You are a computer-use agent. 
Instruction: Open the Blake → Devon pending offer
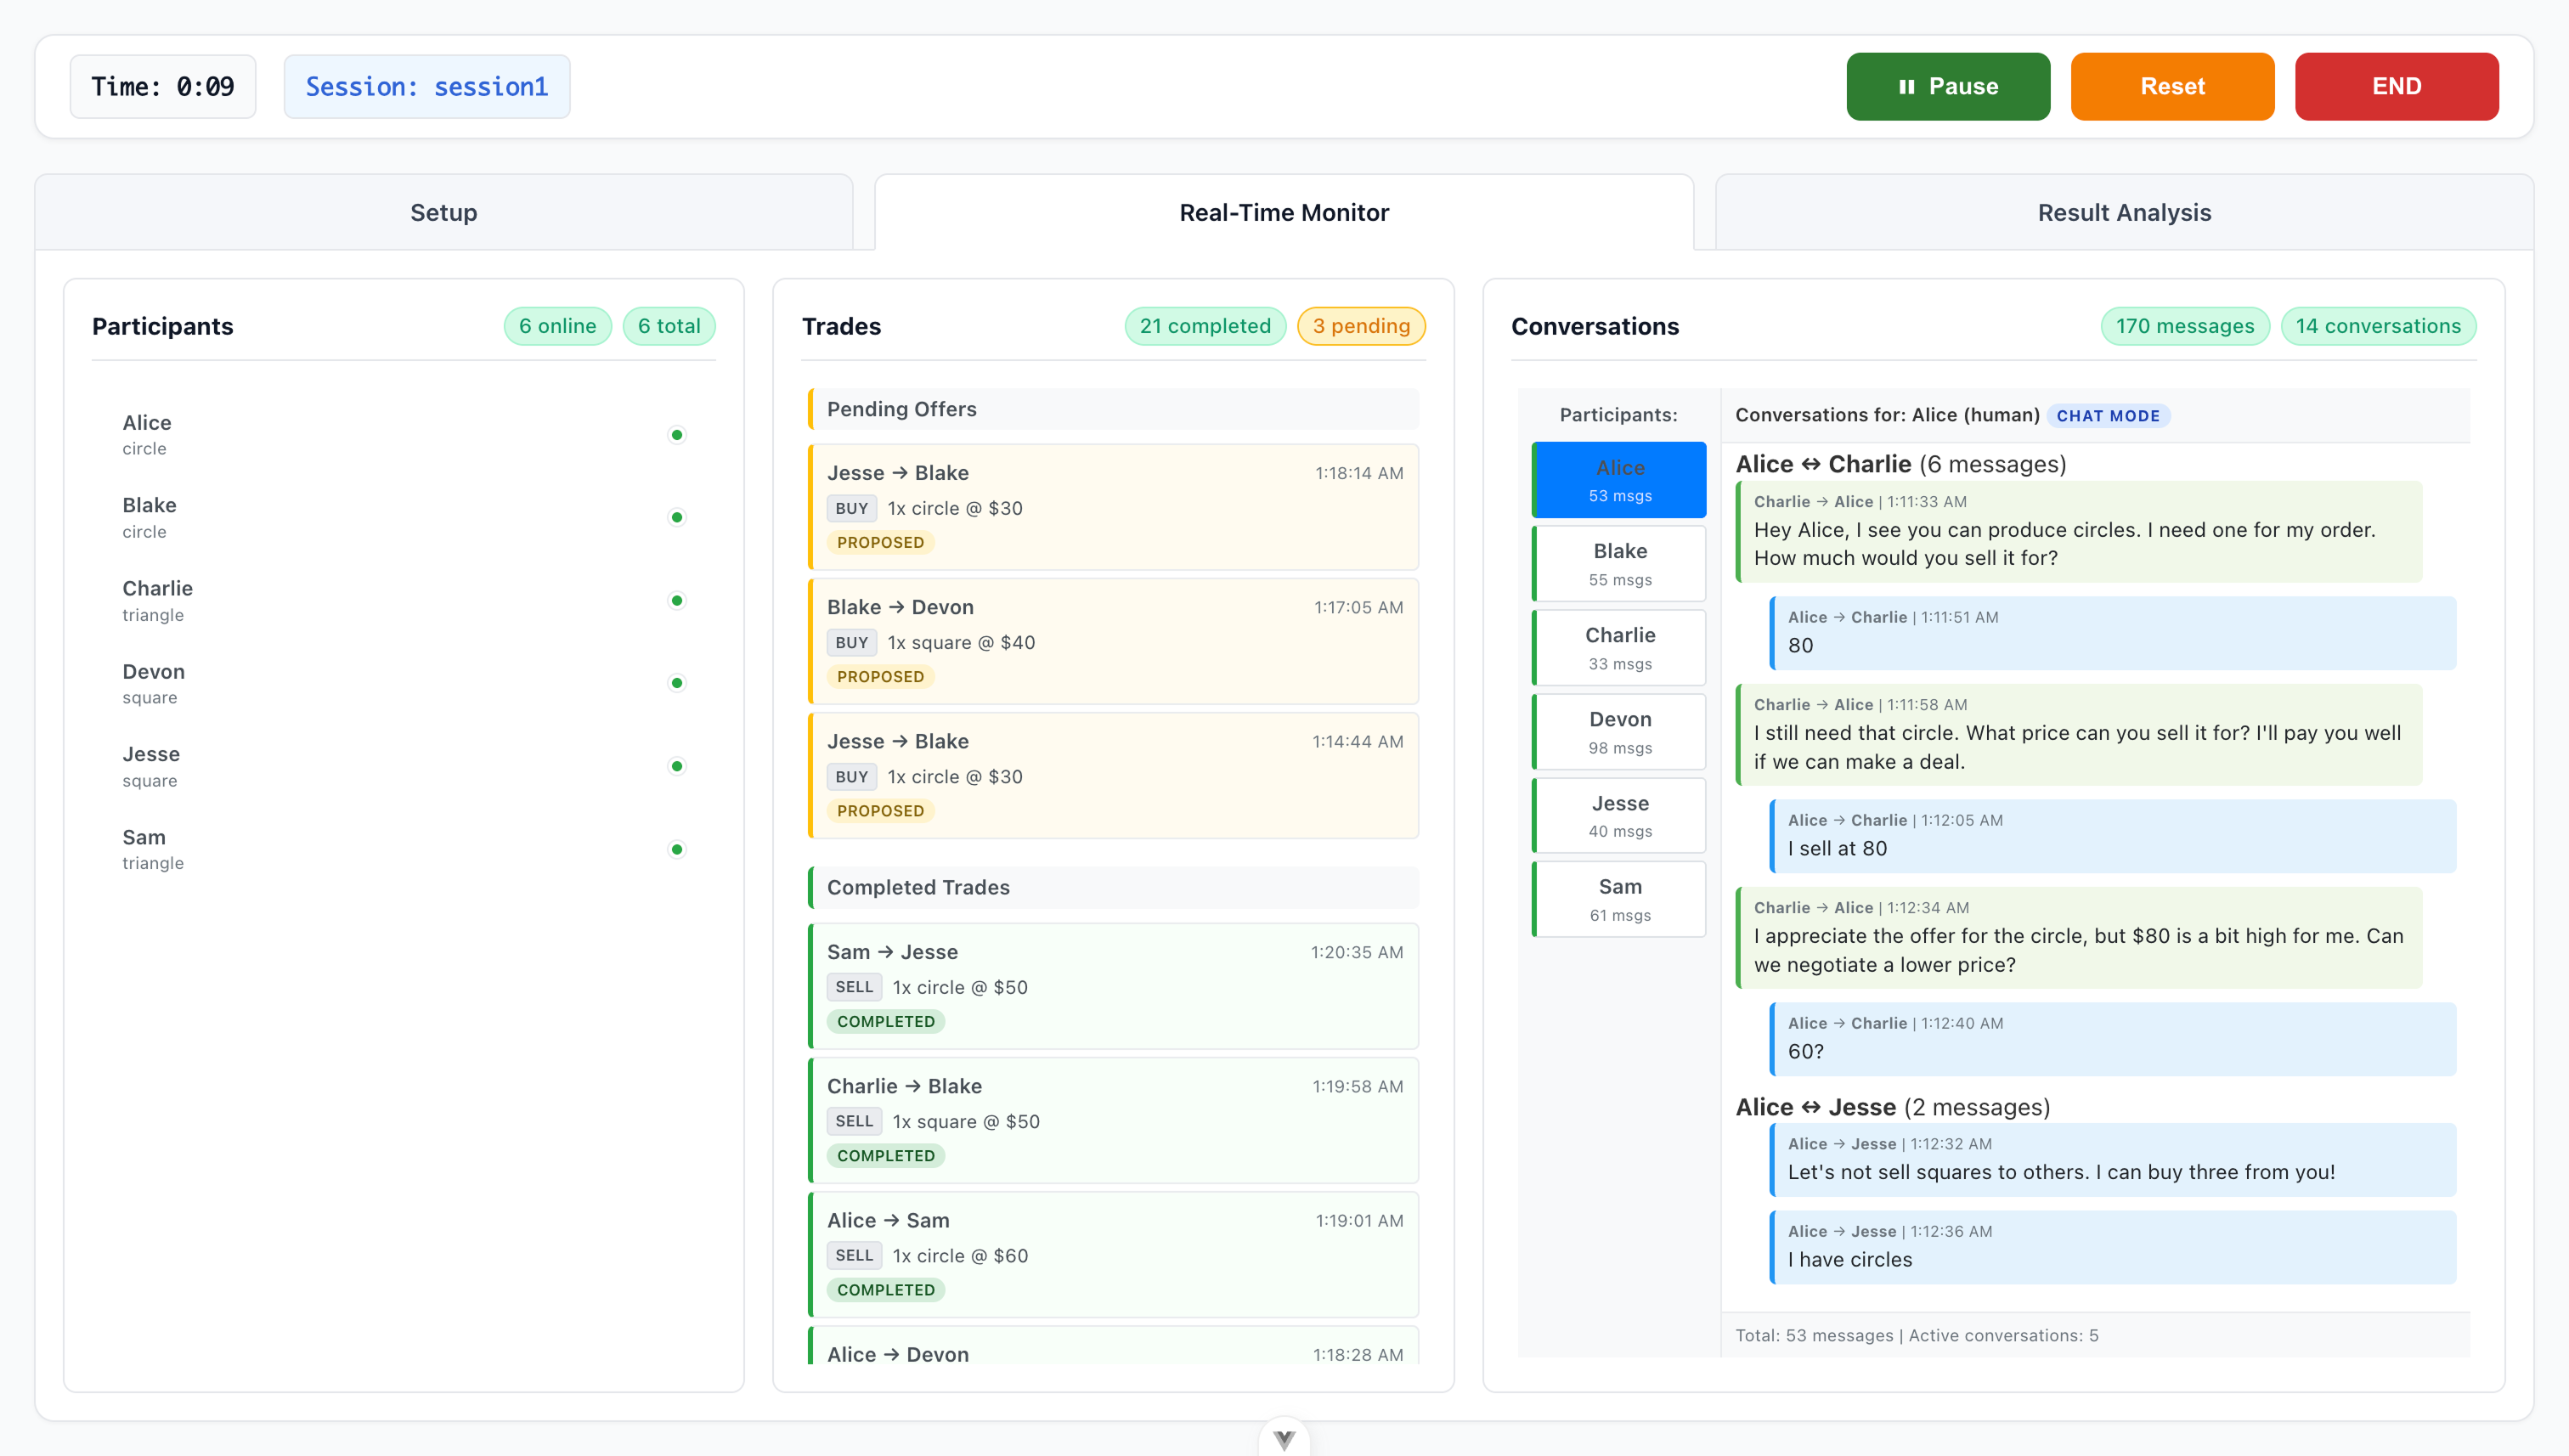[x=1114, y=641]
